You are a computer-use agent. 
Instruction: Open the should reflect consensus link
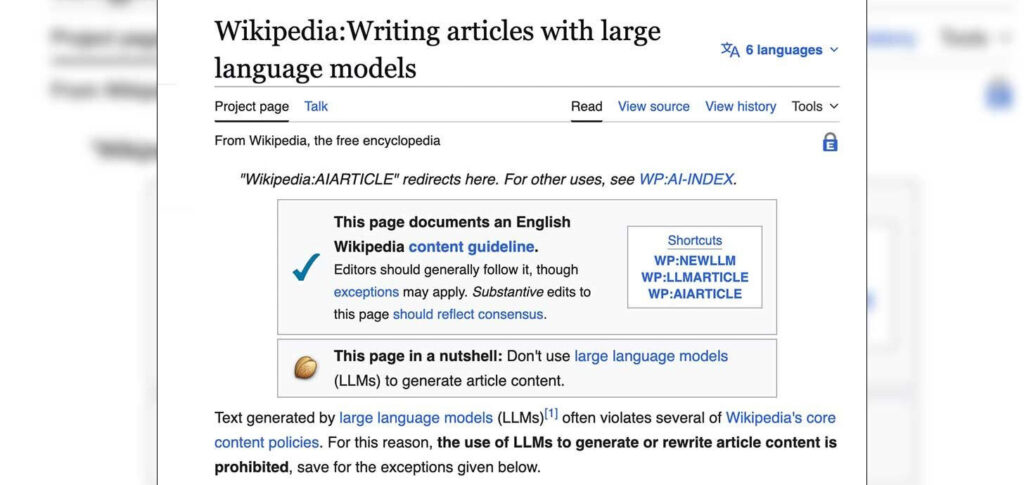pos(468,314)
